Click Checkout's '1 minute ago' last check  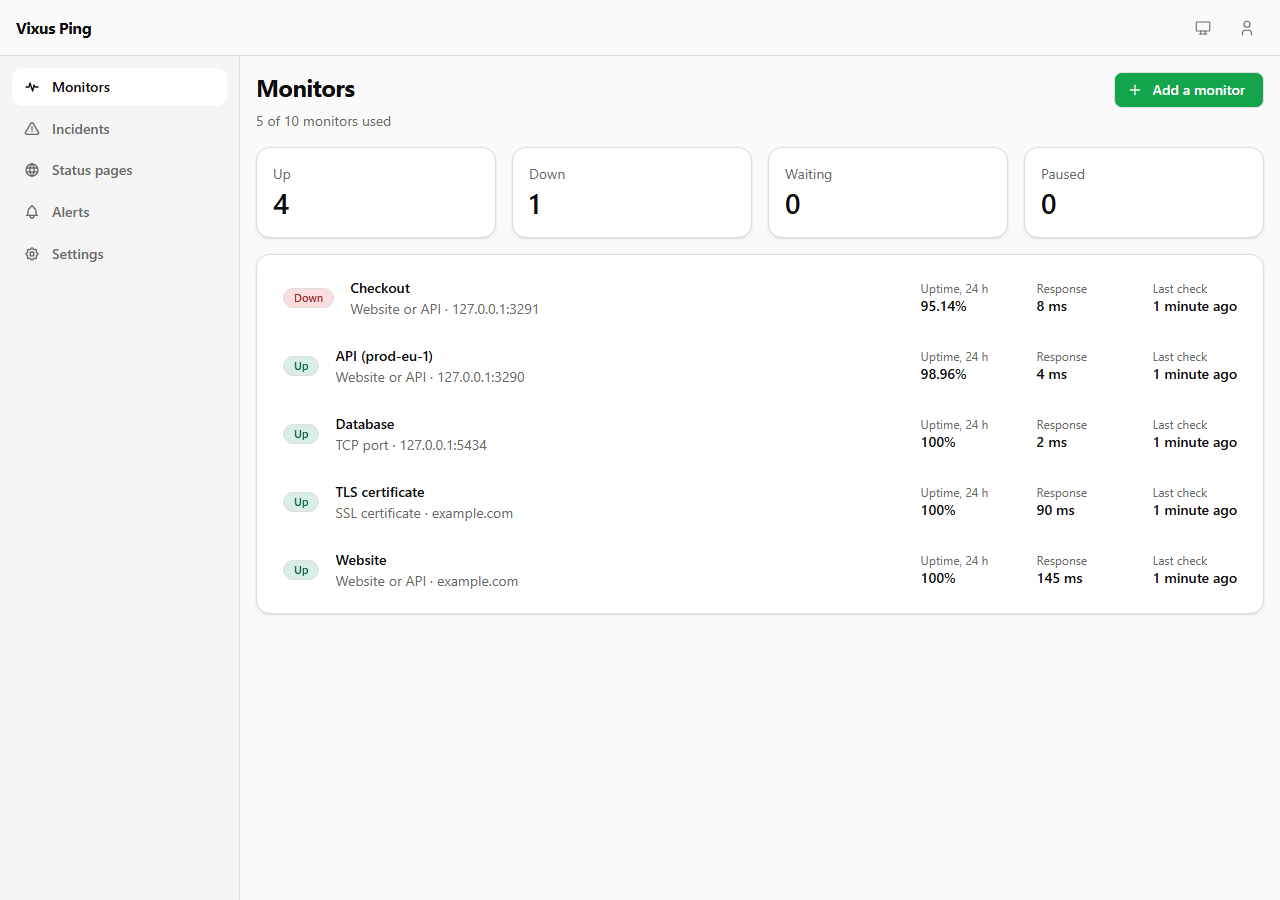click(1195, 306)
